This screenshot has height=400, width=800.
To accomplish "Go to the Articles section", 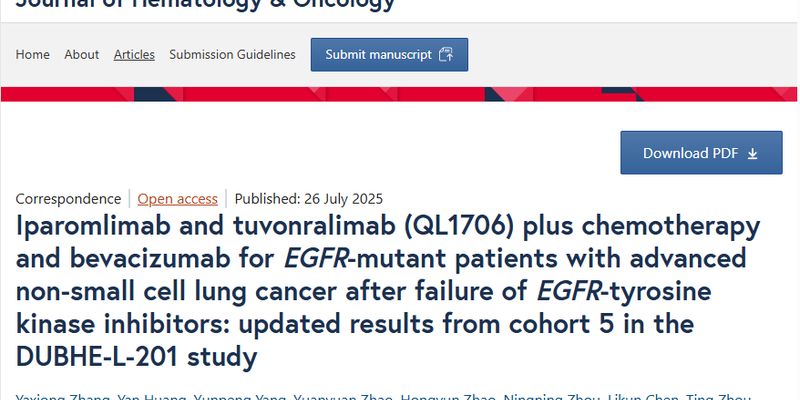I will pyautogui.click(x=134, y=54).
